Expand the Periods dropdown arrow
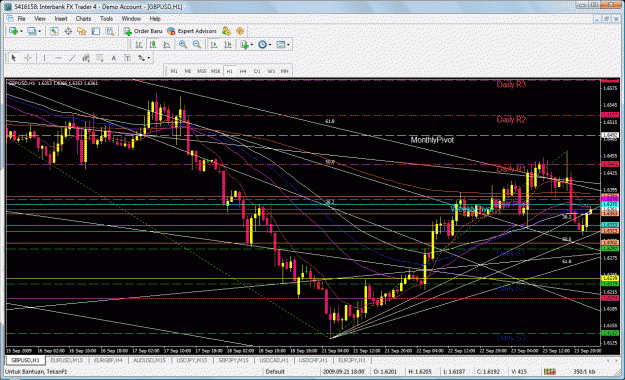 270,45
